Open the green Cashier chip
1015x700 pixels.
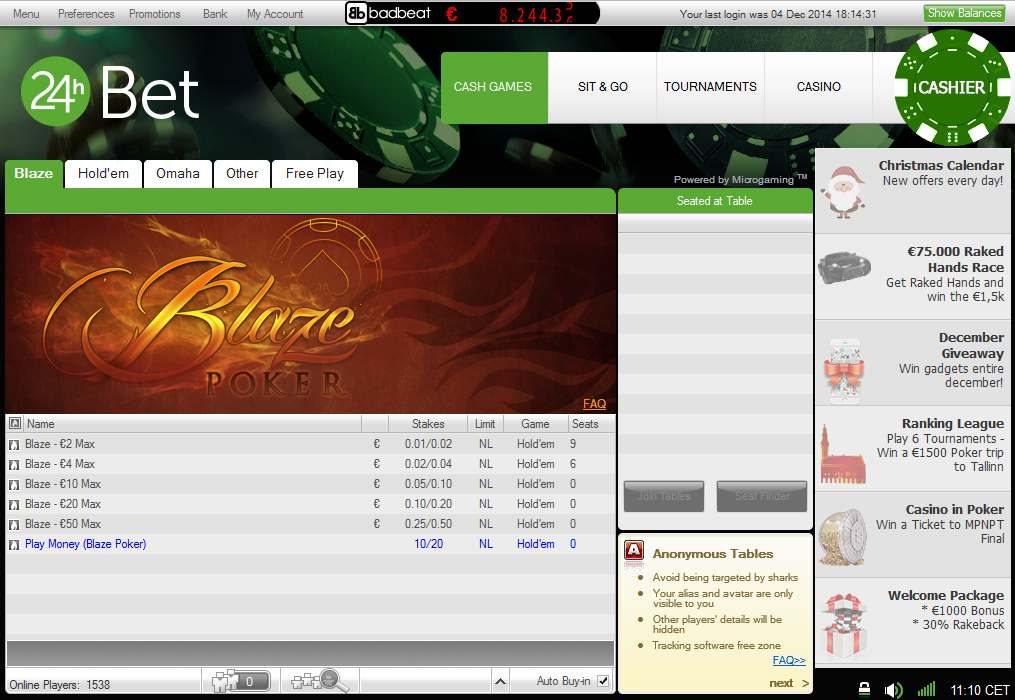point(952,87)
